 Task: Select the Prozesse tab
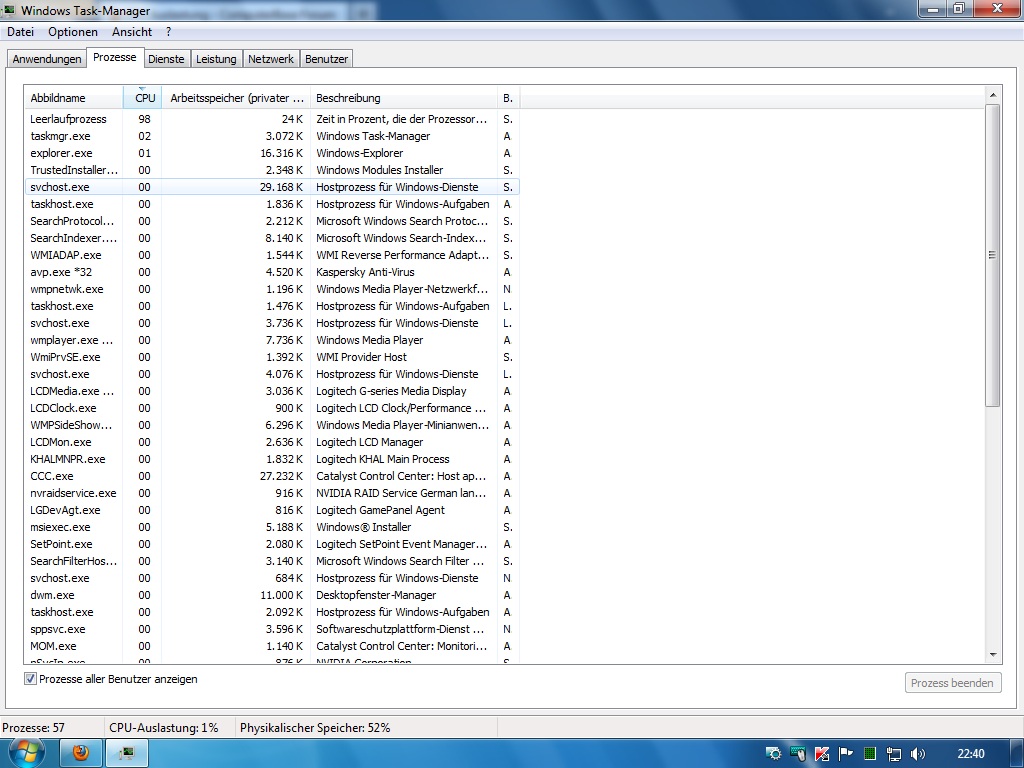pos(115,57)
